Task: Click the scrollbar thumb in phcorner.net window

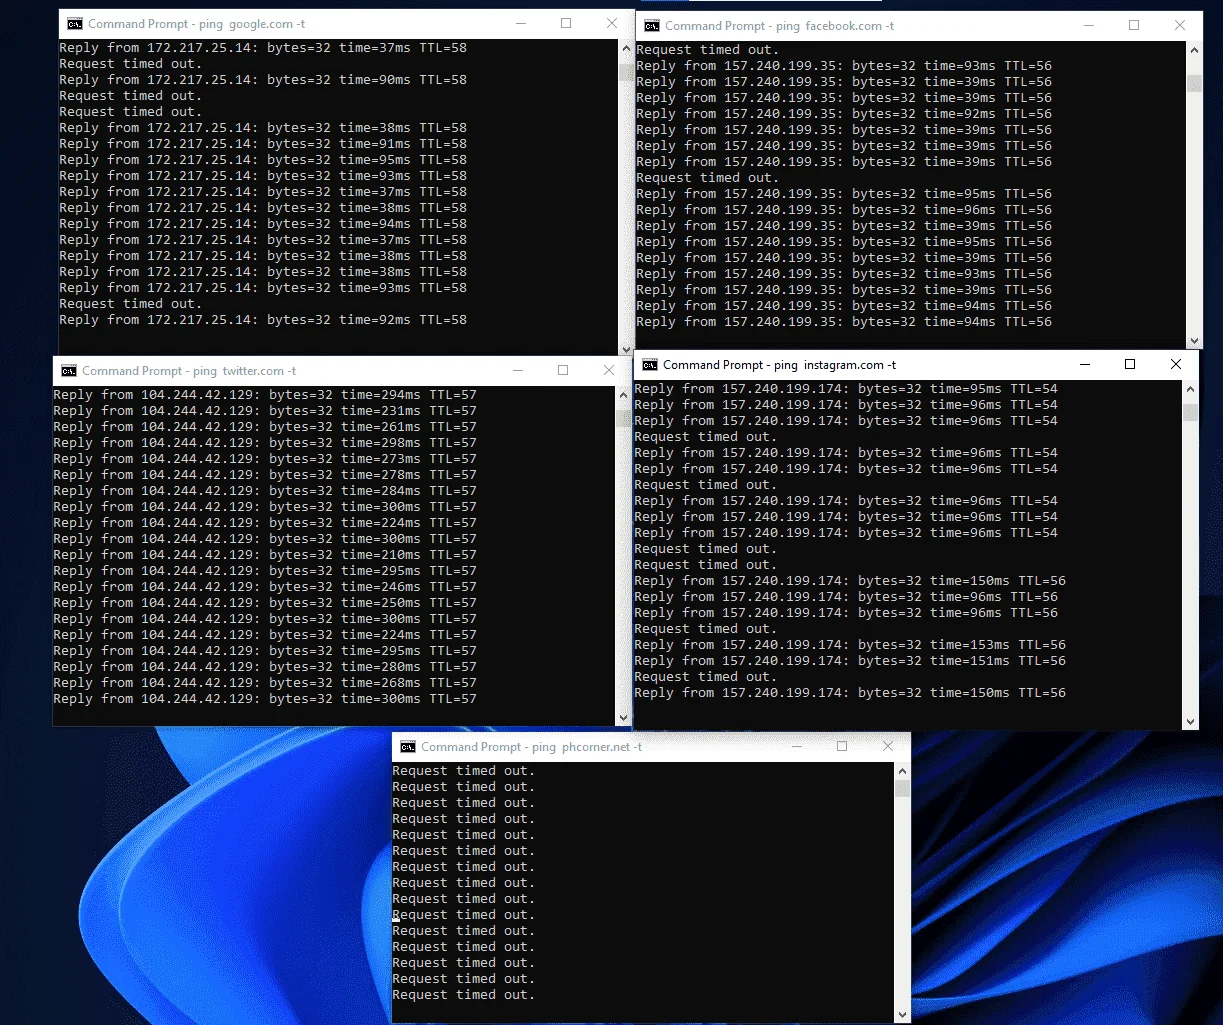Action: 902,789
